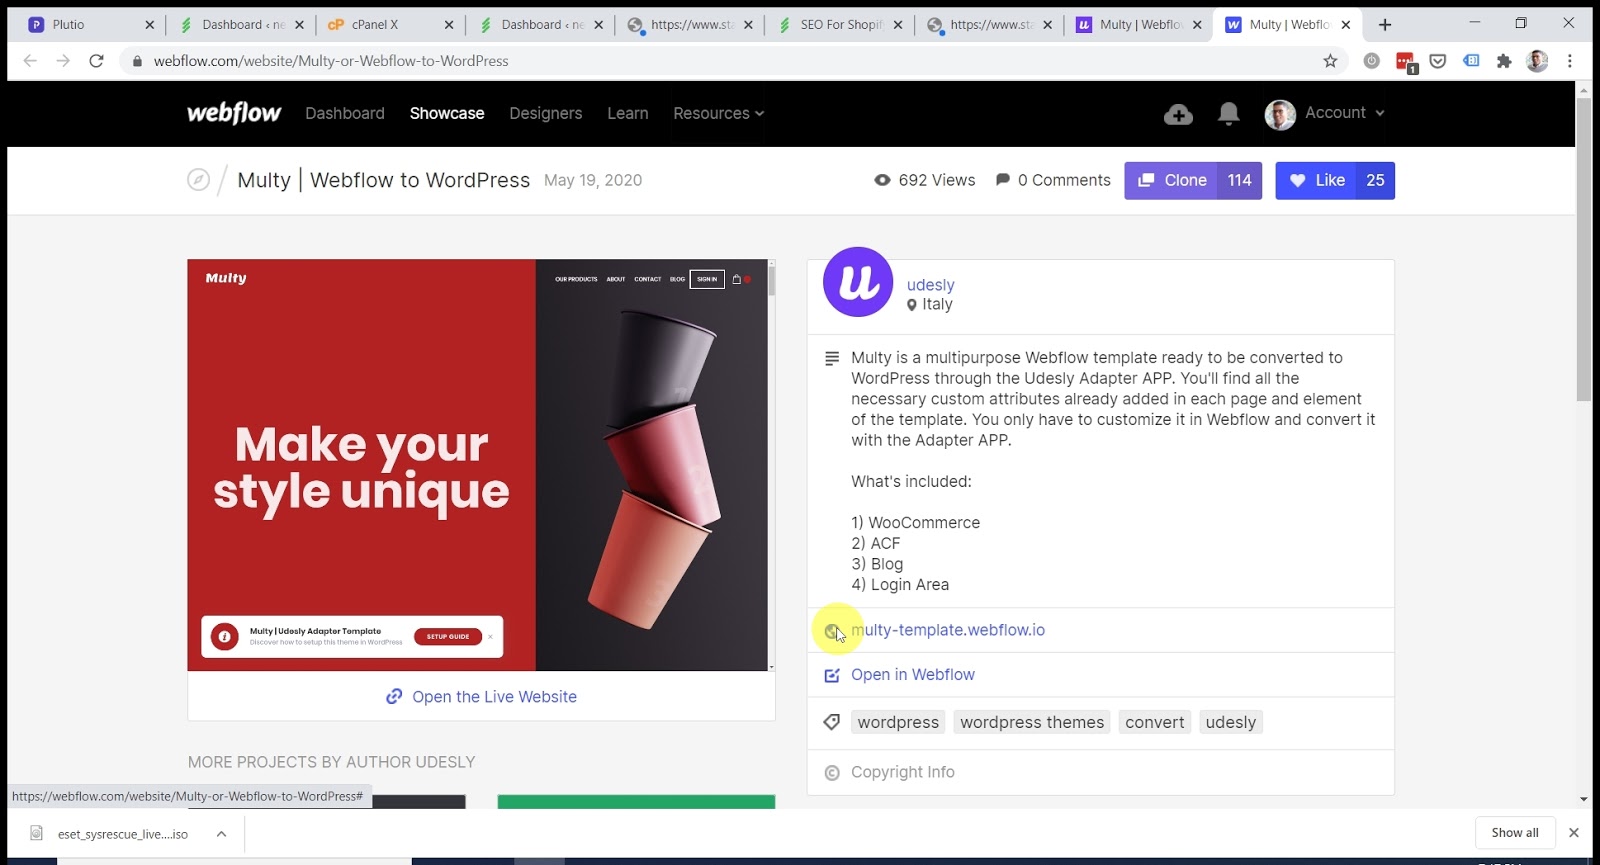Image resolution: width=1600 pixels, height=865 pixels.
Task: Click the speech bubble comments icon
Action: [1003, 180]
